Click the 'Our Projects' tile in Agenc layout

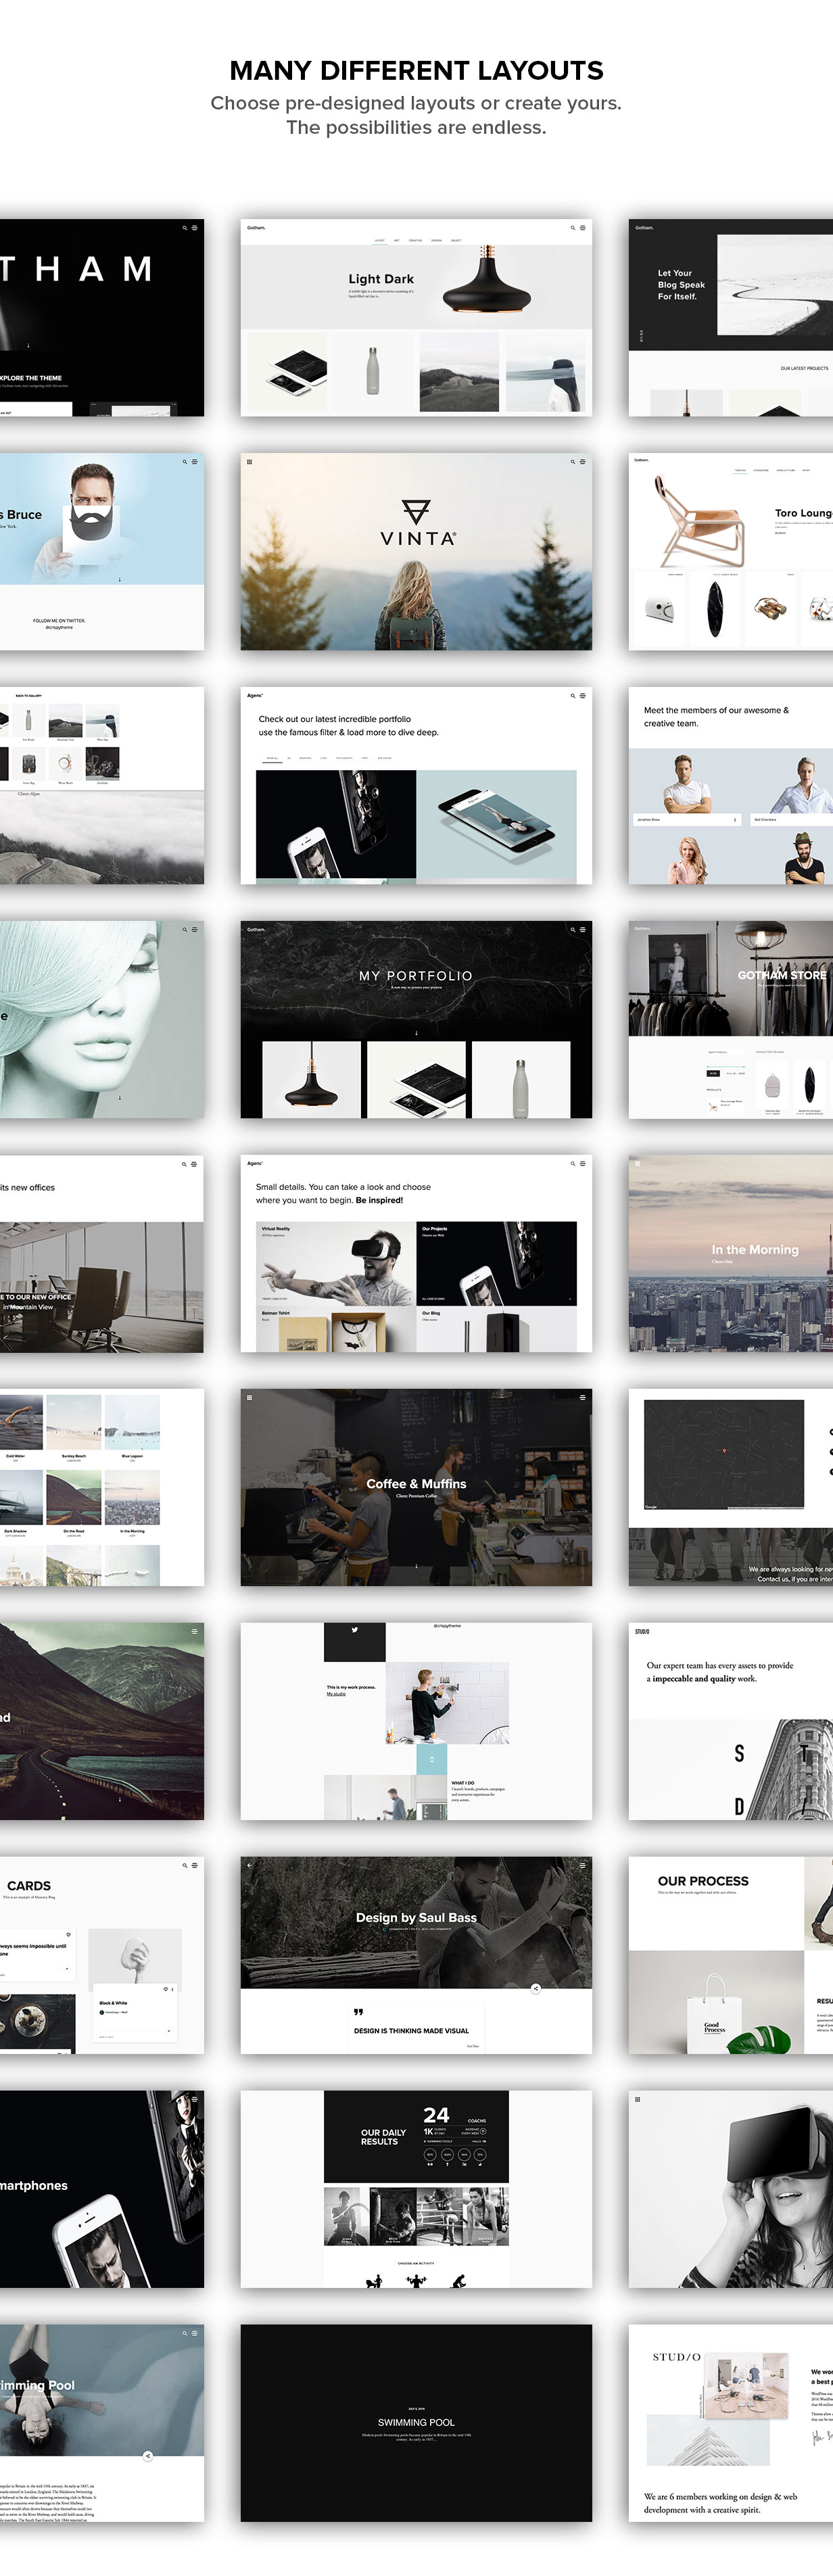pos(497,1263)
